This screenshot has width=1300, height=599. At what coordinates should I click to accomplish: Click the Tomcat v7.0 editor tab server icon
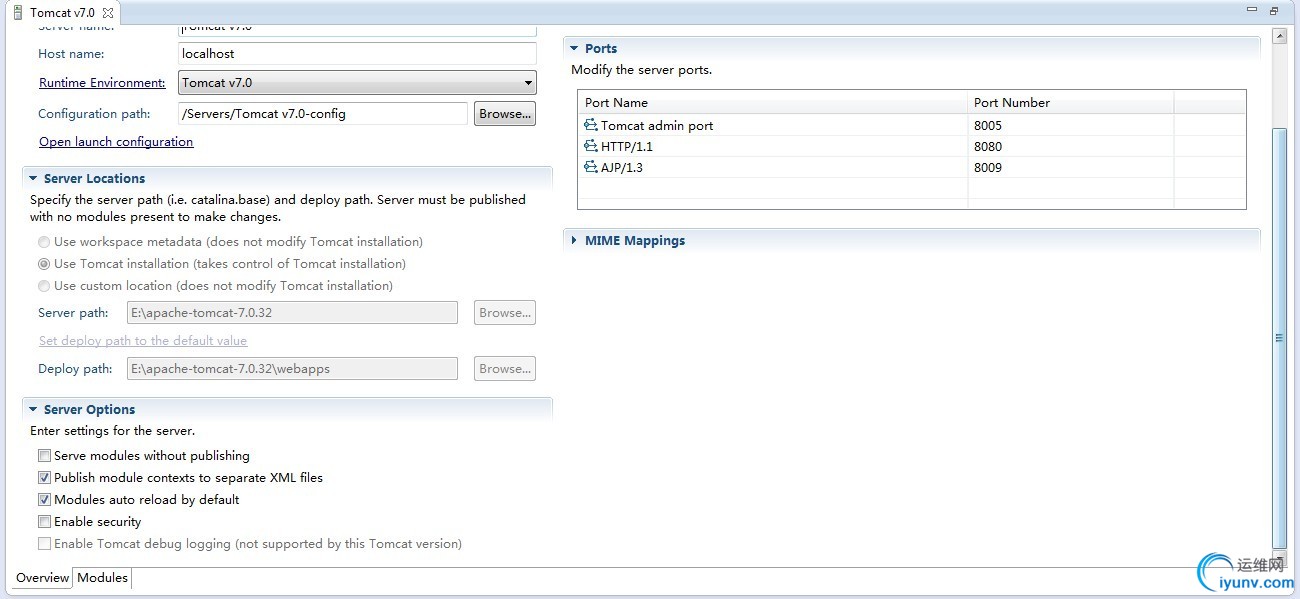[18, 13]
